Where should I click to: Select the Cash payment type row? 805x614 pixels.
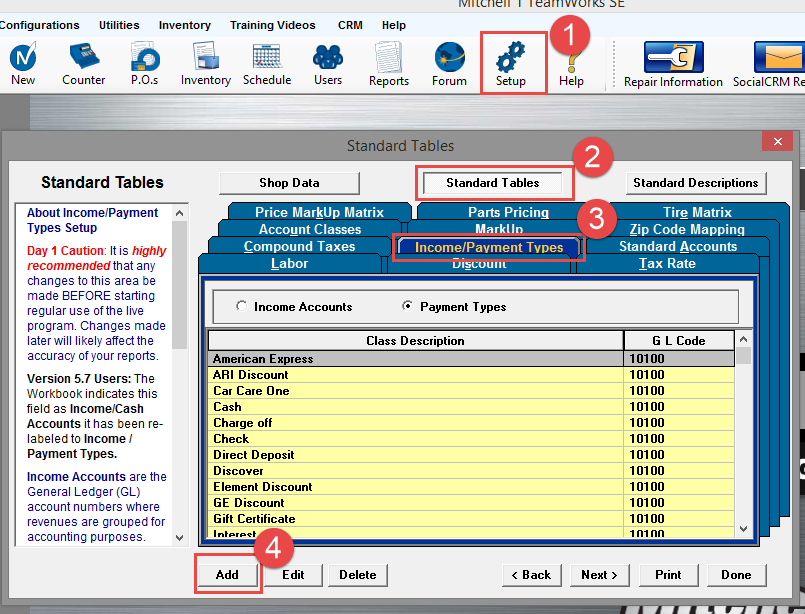click(471, 406)
